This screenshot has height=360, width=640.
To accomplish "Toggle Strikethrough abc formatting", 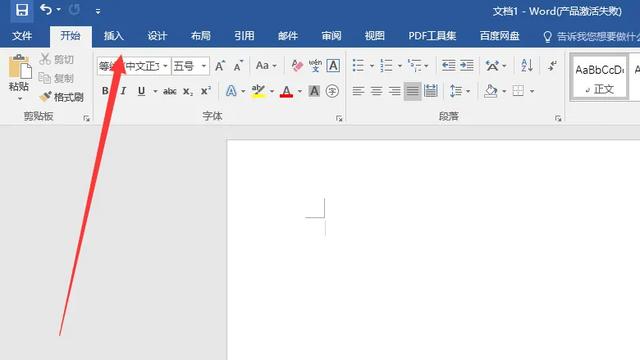I will point(169,91).
